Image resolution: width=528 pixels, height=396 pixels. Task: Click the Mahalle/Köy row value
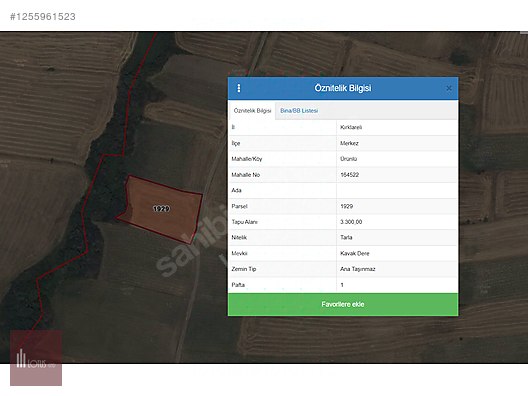[349, 159]
